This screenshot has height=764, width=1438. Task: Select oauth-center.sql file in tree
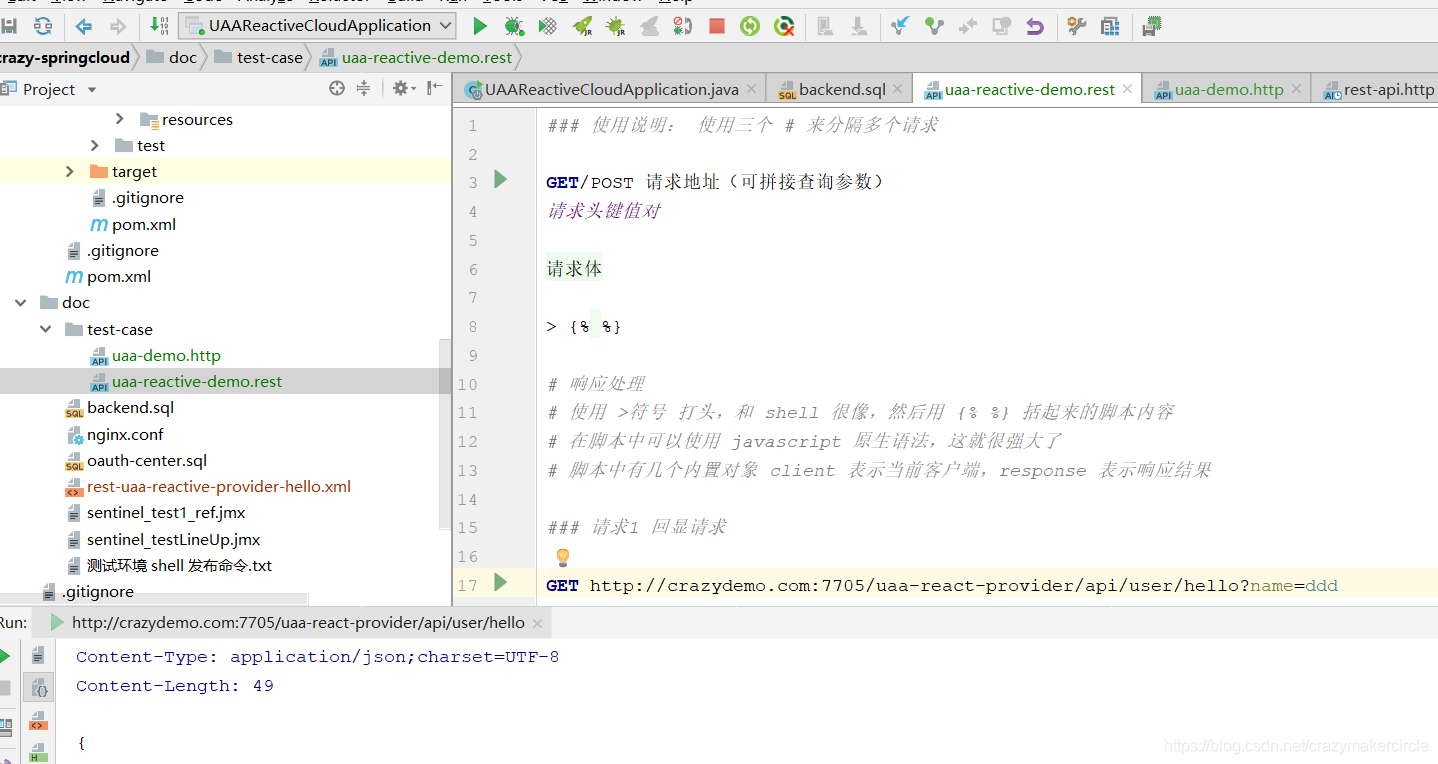coord(147,460)
